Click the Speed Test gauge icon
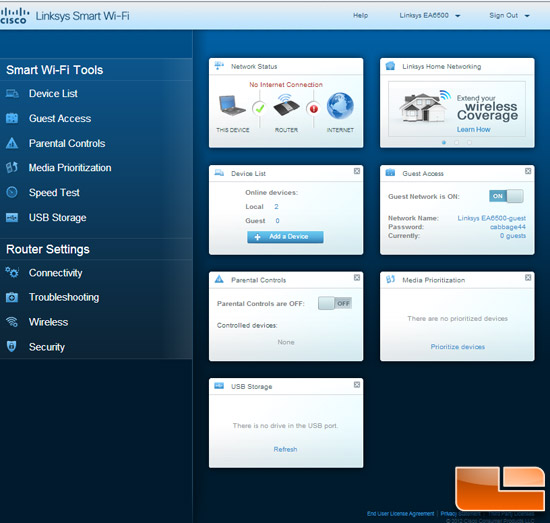Viewport: 550px width, 523px height. 12,192
